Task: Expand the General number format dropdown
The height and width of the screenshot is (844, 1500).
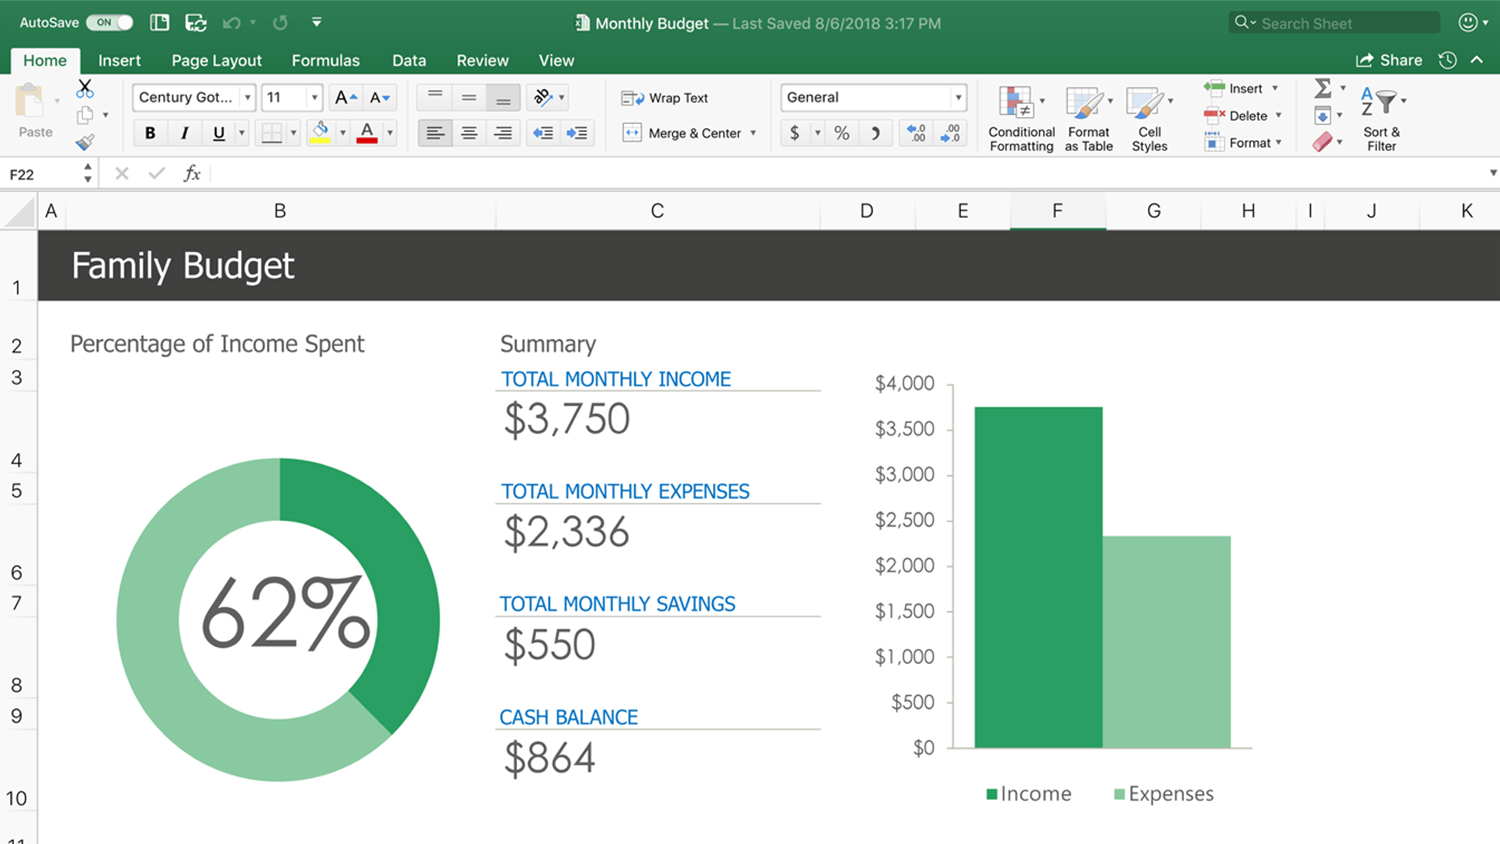Action: [958, 97]
